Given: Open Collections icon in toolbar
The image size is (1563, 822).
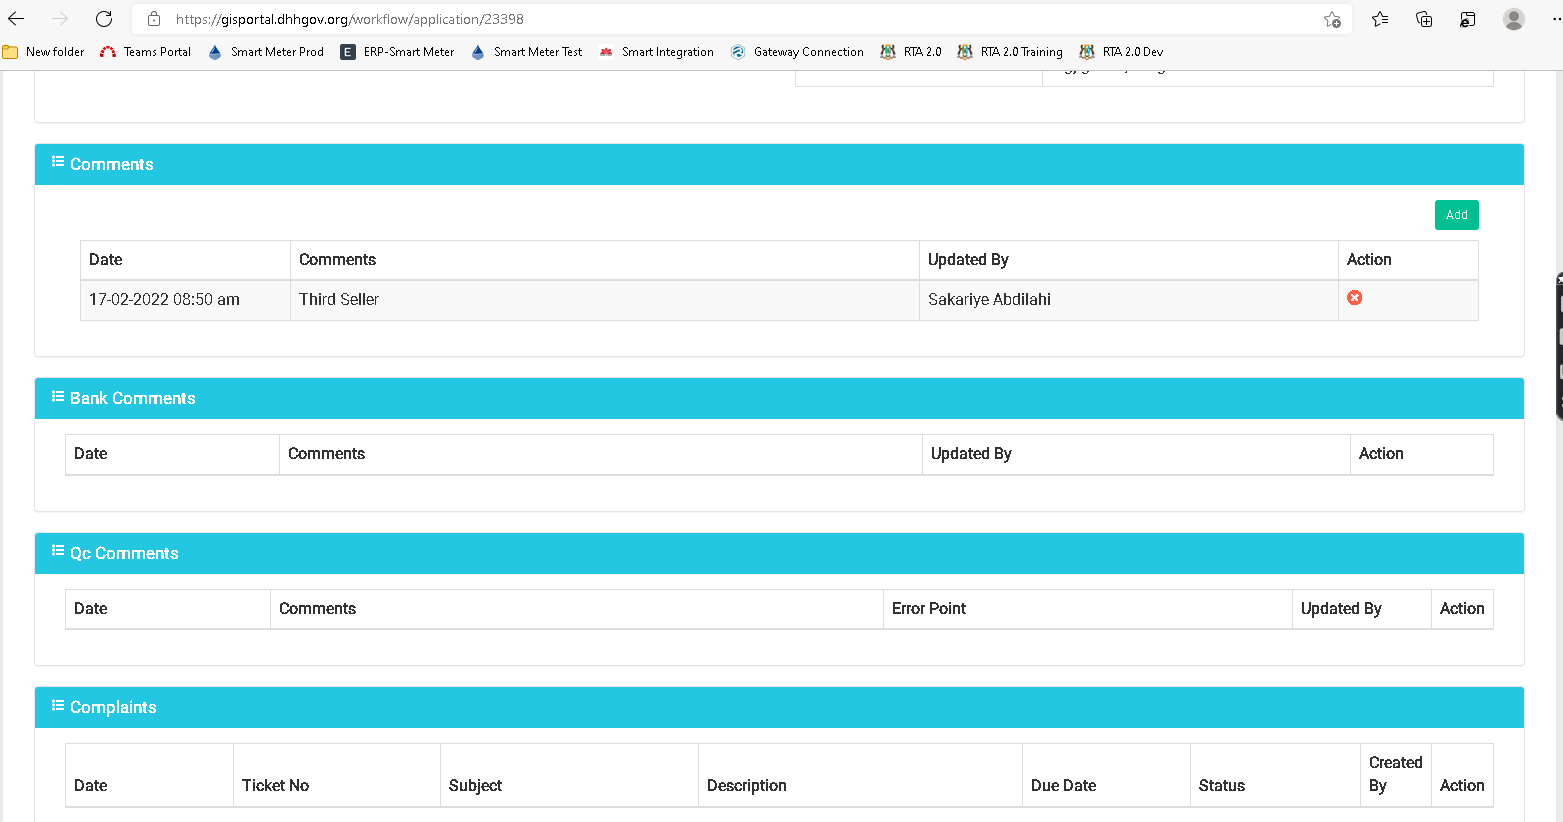Looking at the screenshot, I should click(1424, 19).
